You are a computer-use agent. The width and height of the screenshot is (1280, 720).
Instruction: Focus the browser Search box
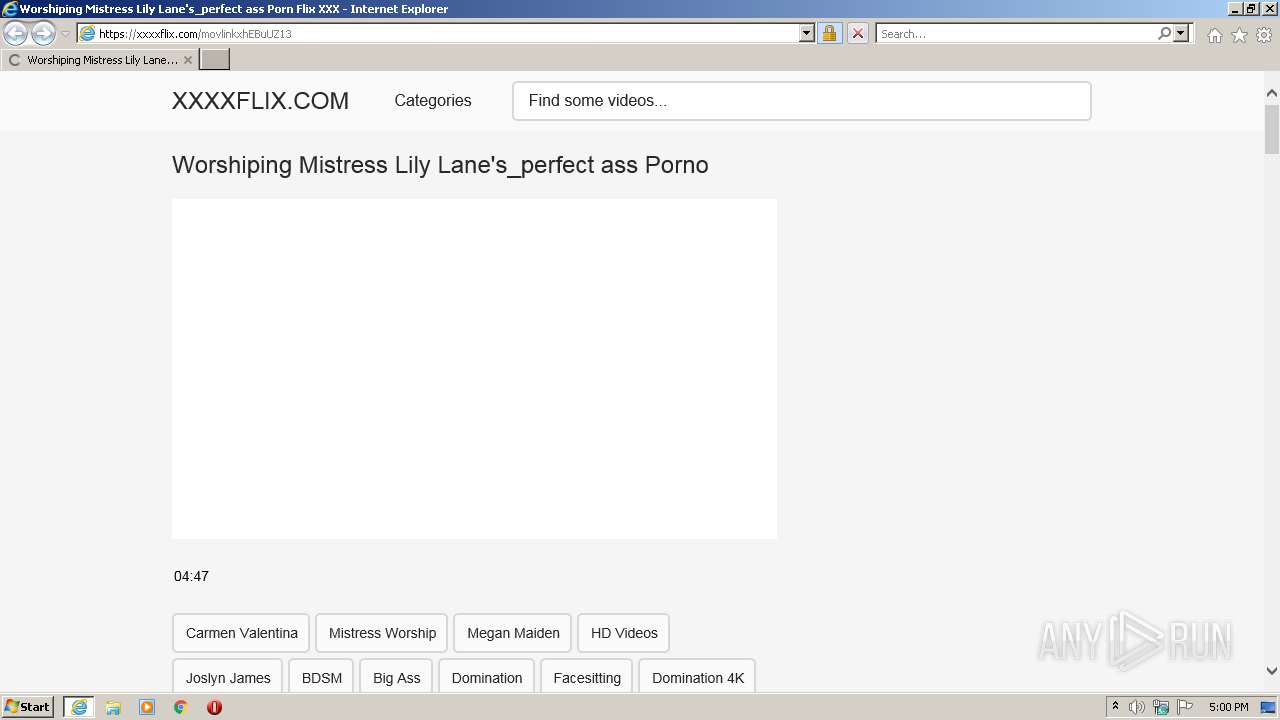1015,33
